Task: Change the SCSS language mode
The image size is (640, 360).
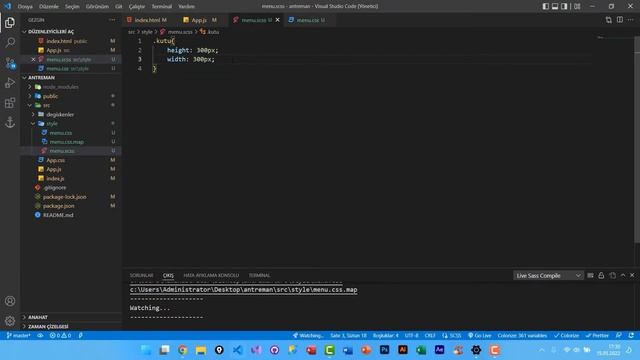Action: point(455,336)
